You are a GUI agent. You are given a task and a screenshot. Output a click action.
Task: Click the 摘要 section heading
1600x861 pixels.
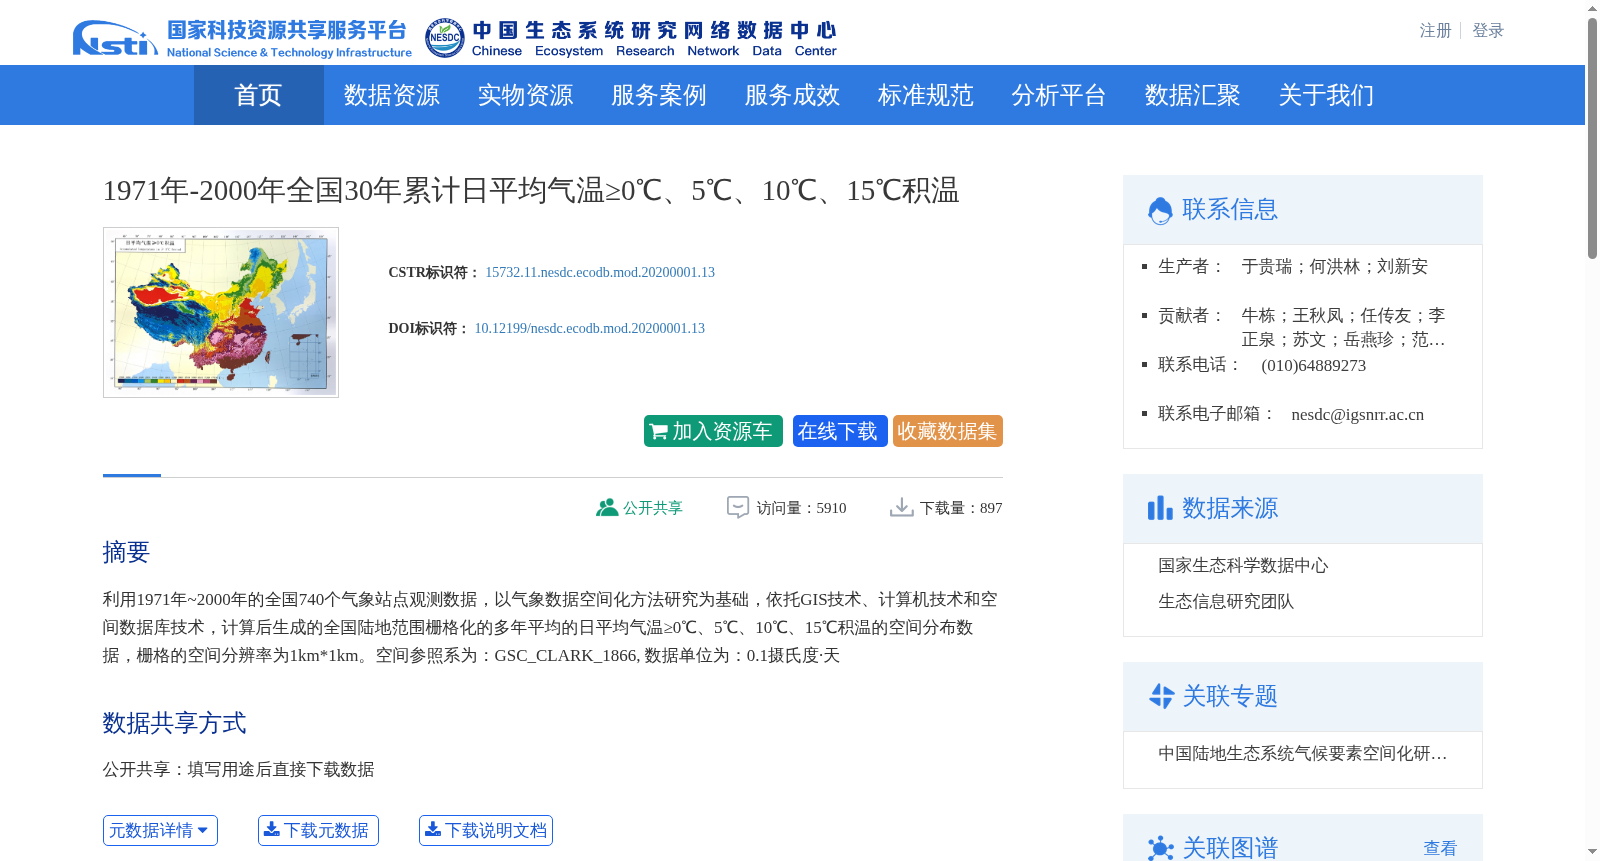tap(126, 552)
